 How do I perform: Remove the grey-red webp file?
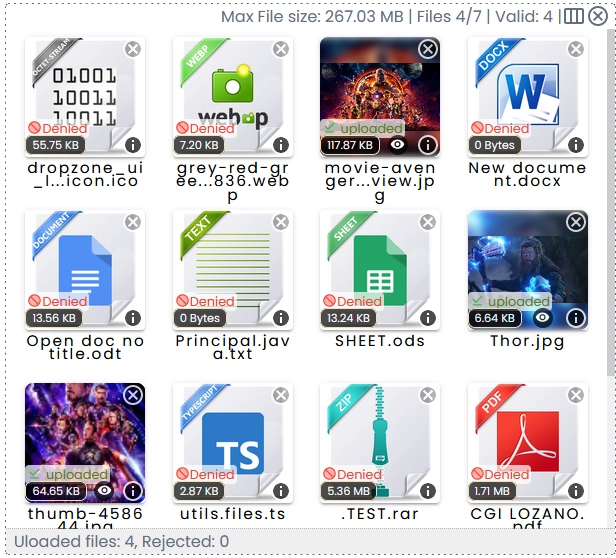pyautogui.click(x=281, y=49)
